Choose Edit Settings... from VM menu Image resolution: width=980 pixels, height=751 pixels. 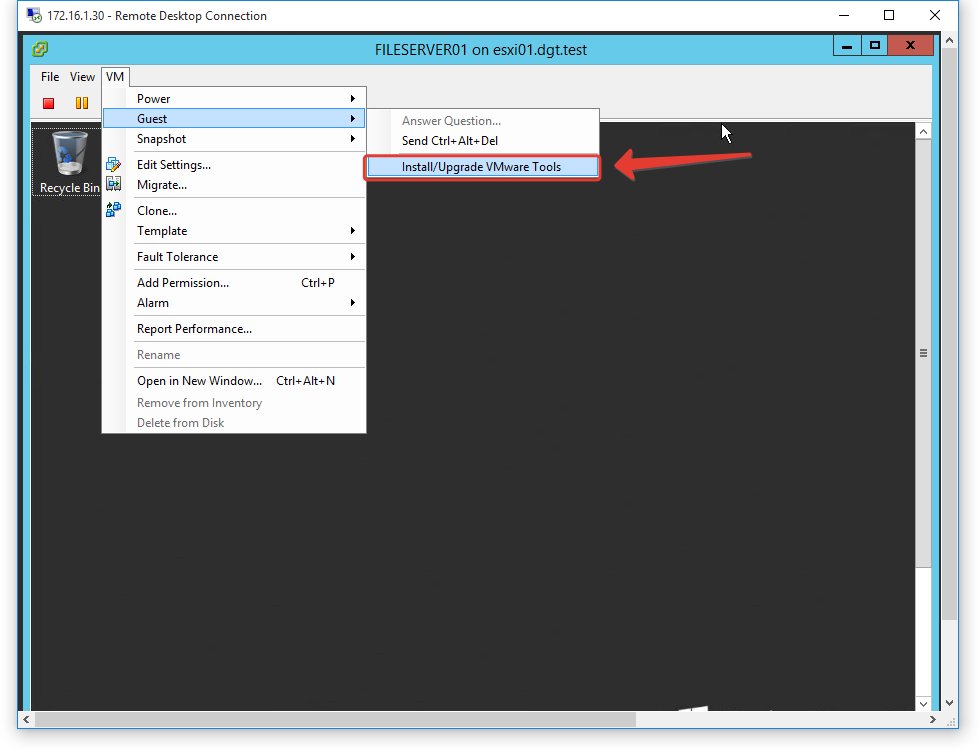click(234, 165)
